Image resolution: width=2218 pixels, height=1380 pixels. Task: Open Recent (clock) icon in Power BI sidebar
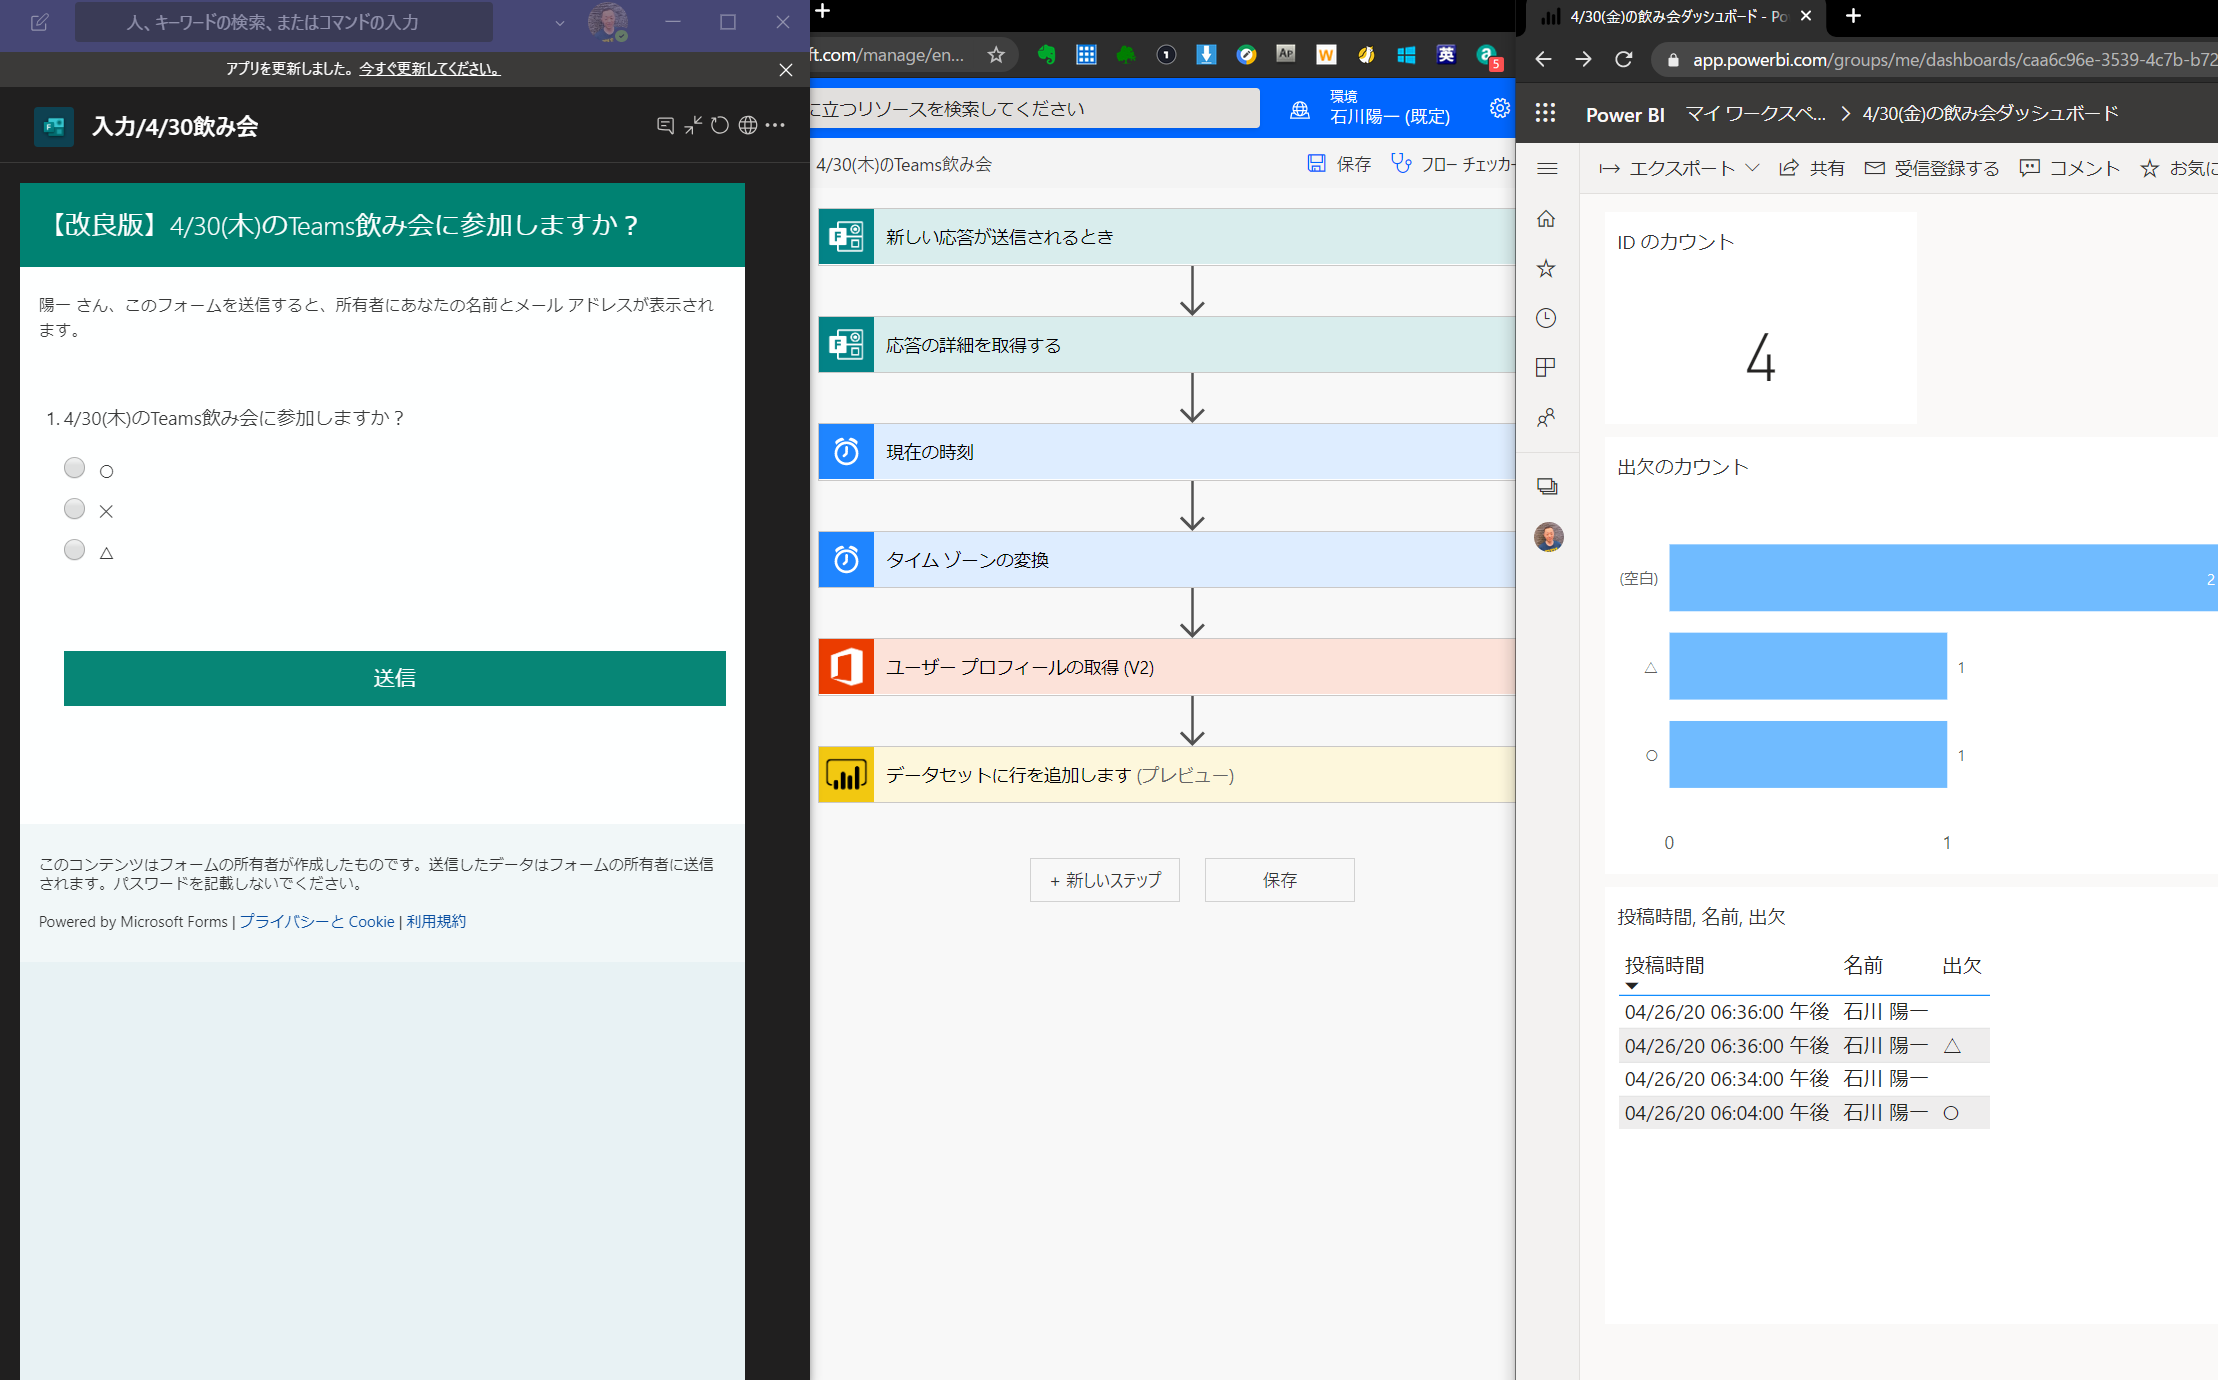click(1546, 318)
